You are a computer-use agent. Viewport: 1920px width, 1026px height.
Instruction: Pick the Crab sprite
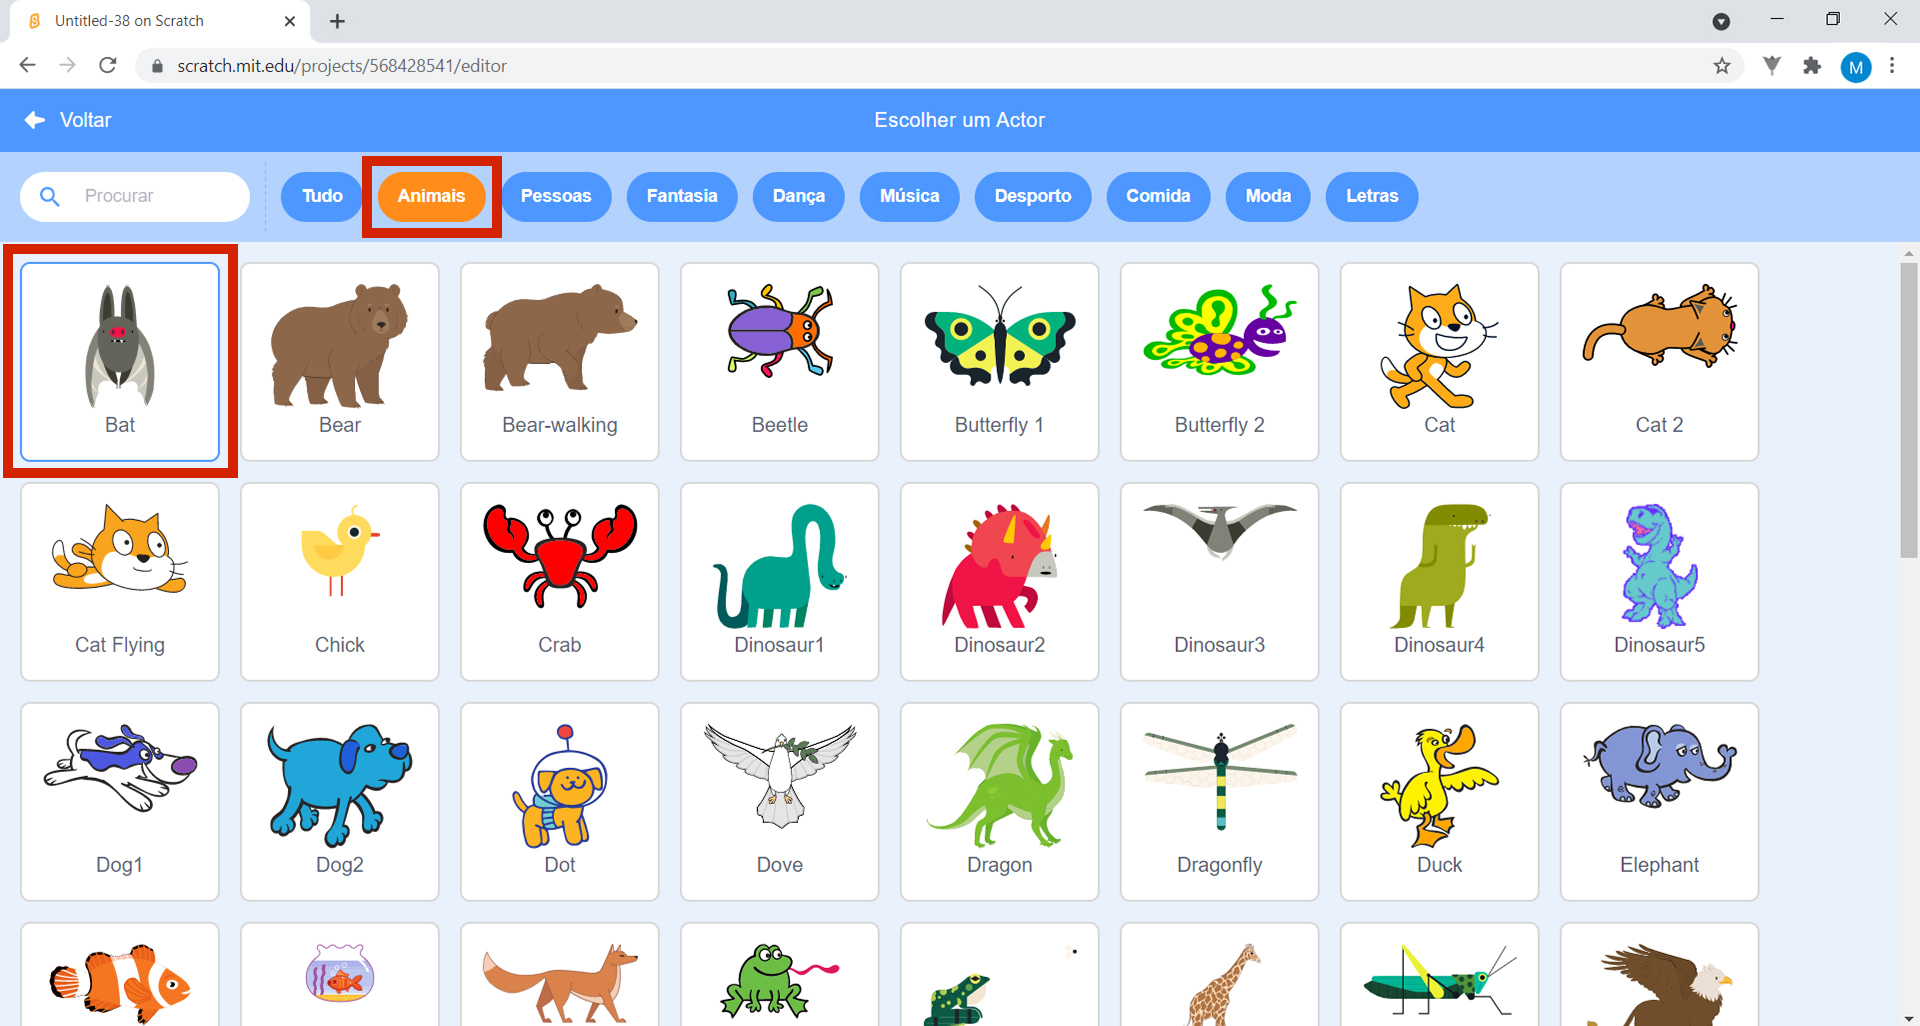click(560, 581)
